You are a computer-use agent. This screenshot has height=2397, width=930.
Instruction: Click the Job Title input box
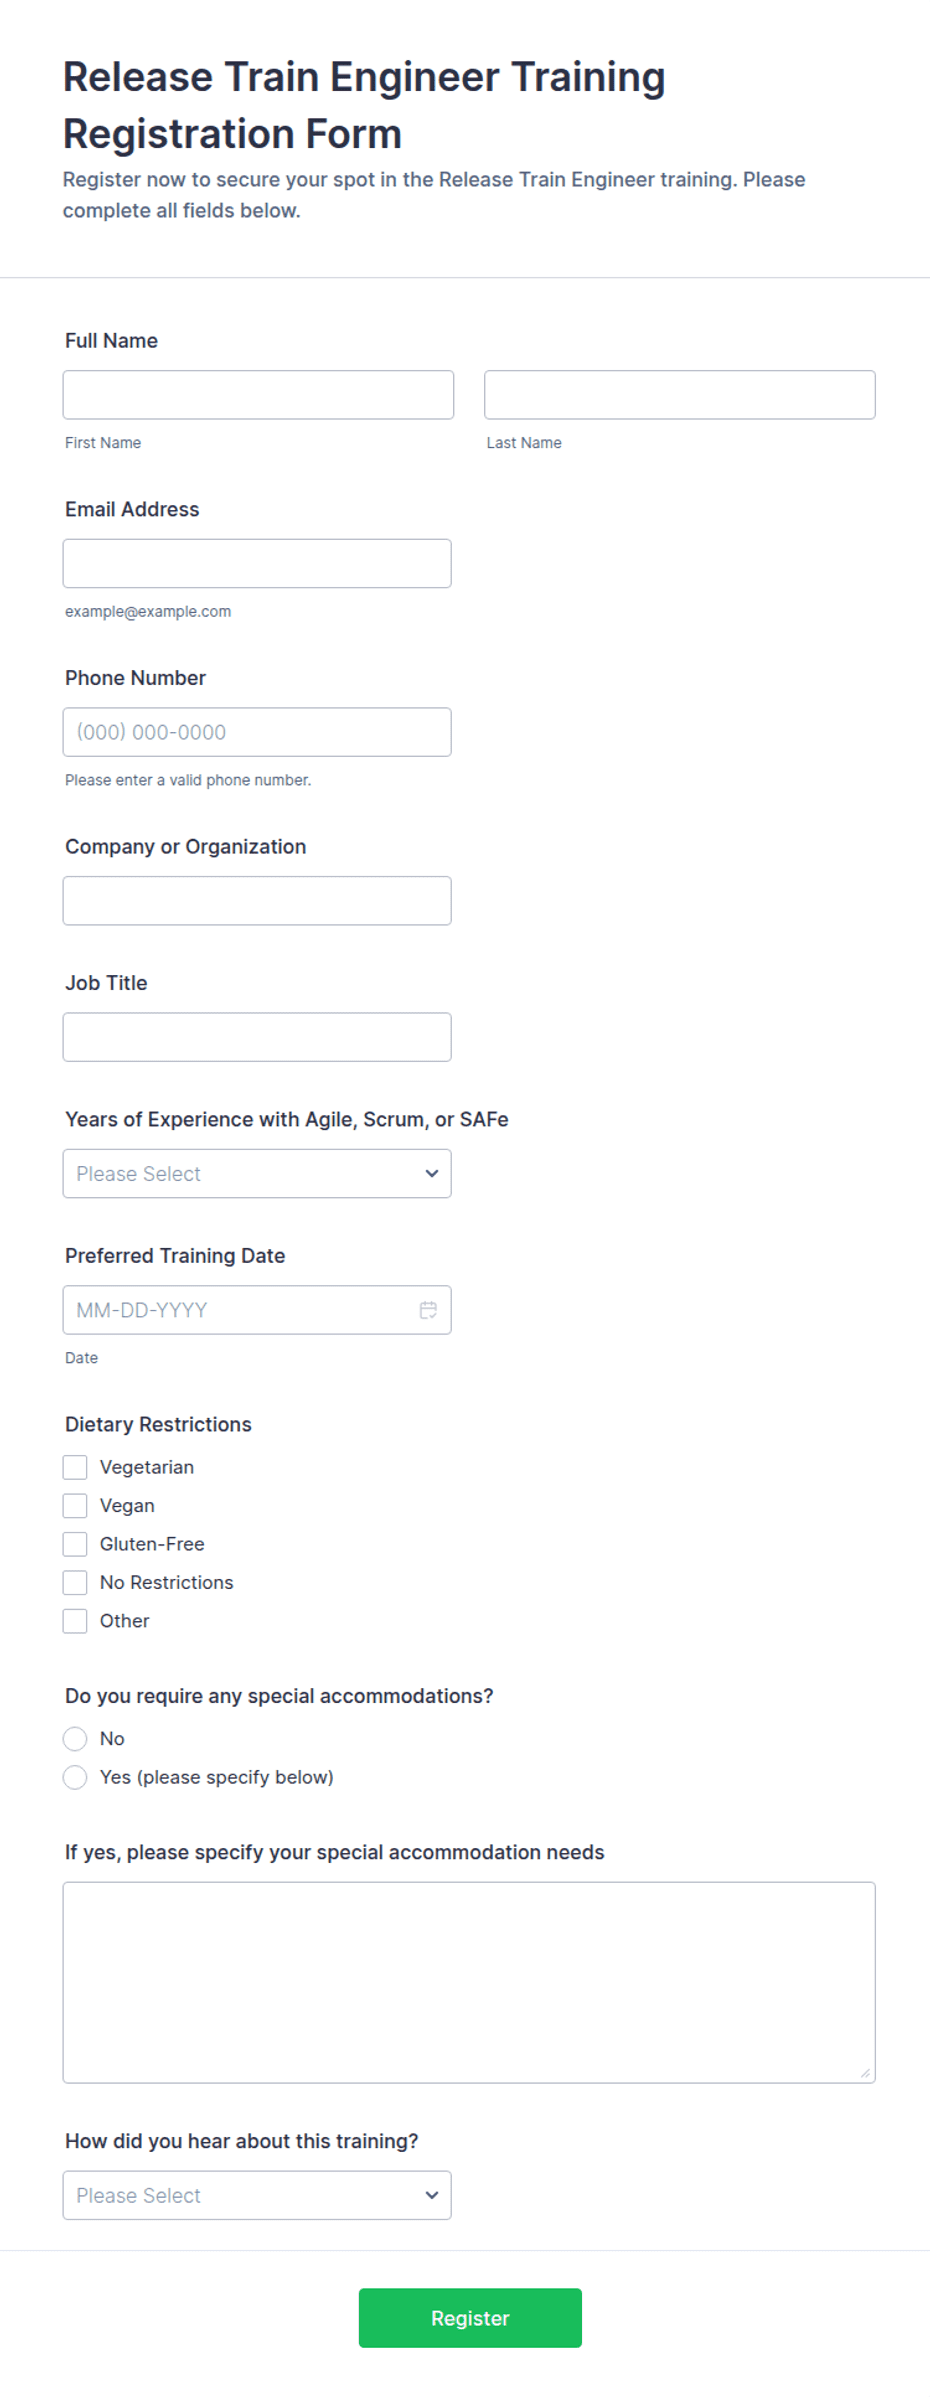click(x=257, y=1037)
